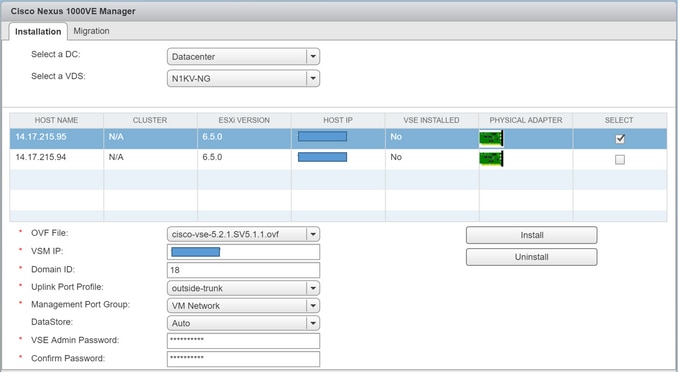Click physical adapter icon for host 14.17.215.95
Viewport: 678px width, 372px height.
(x=491, y=138)
